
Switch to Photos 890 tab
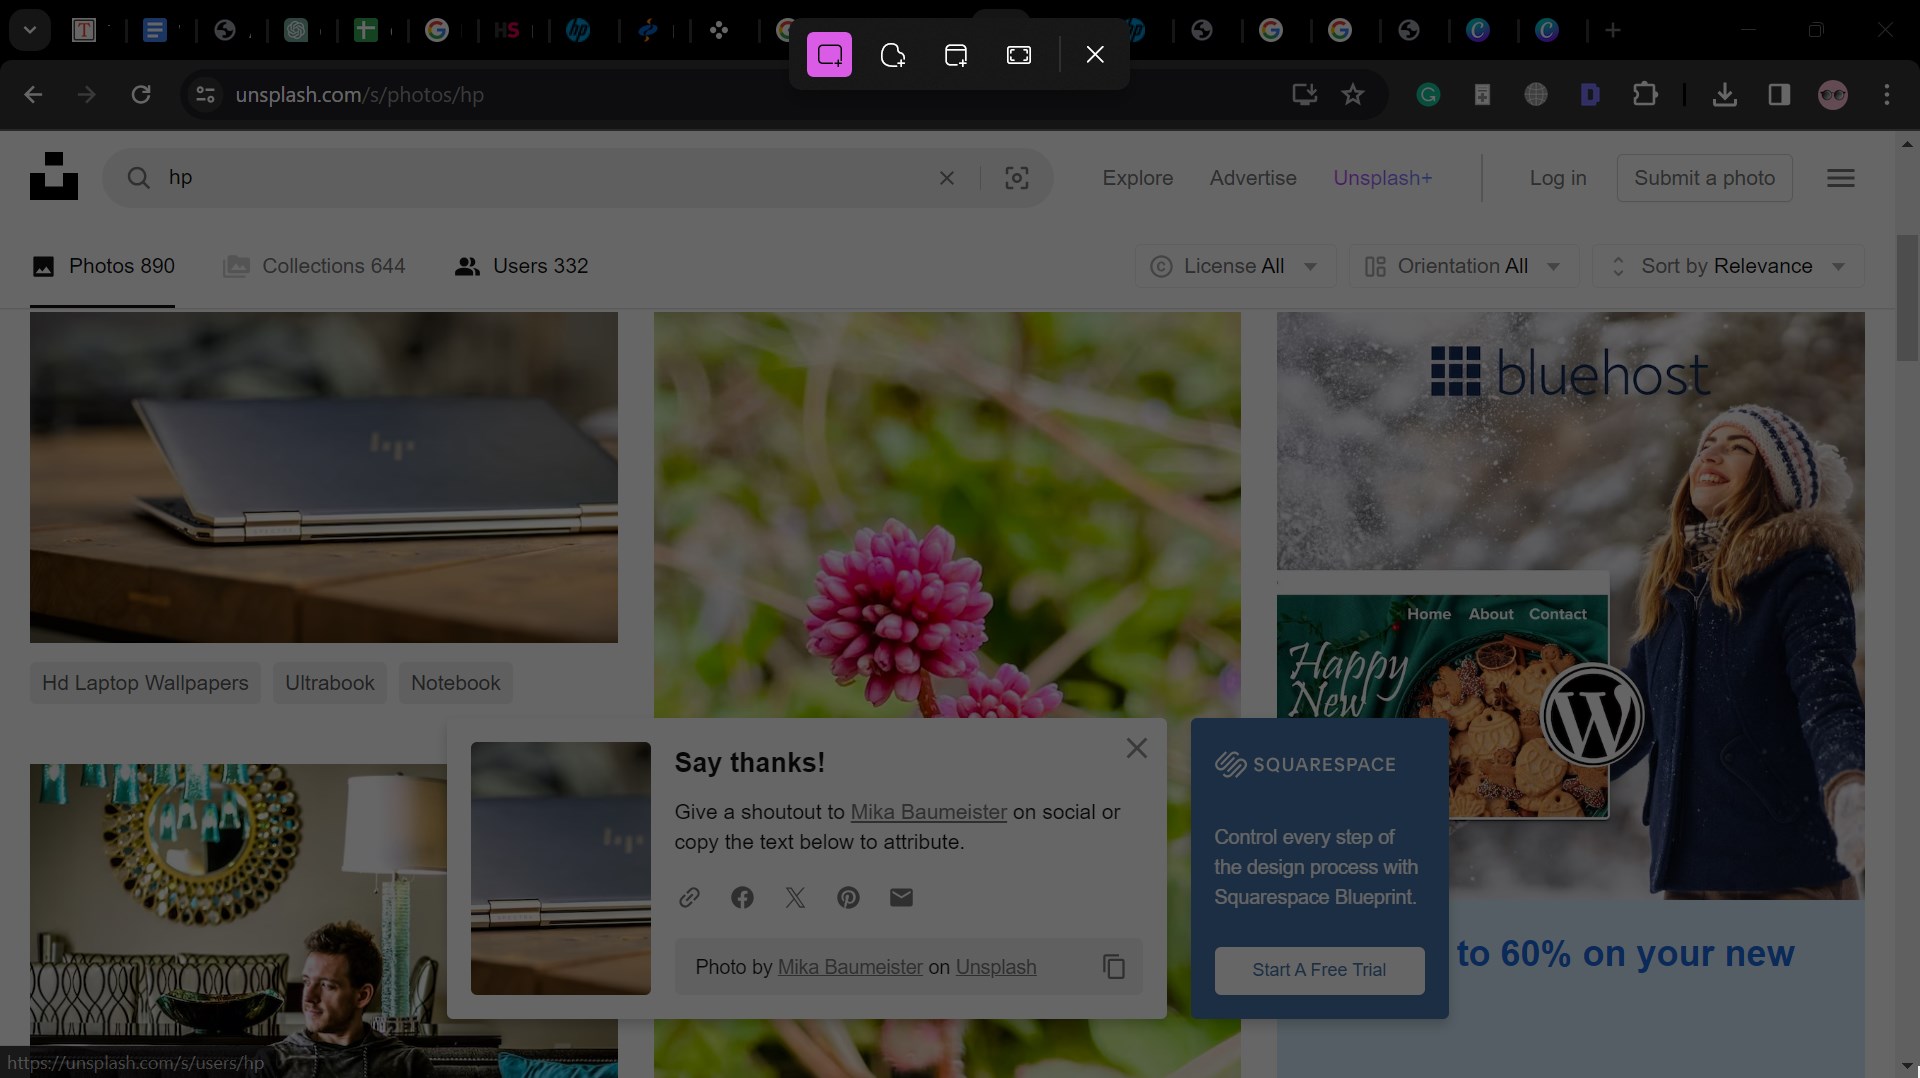tap(103, 266)
